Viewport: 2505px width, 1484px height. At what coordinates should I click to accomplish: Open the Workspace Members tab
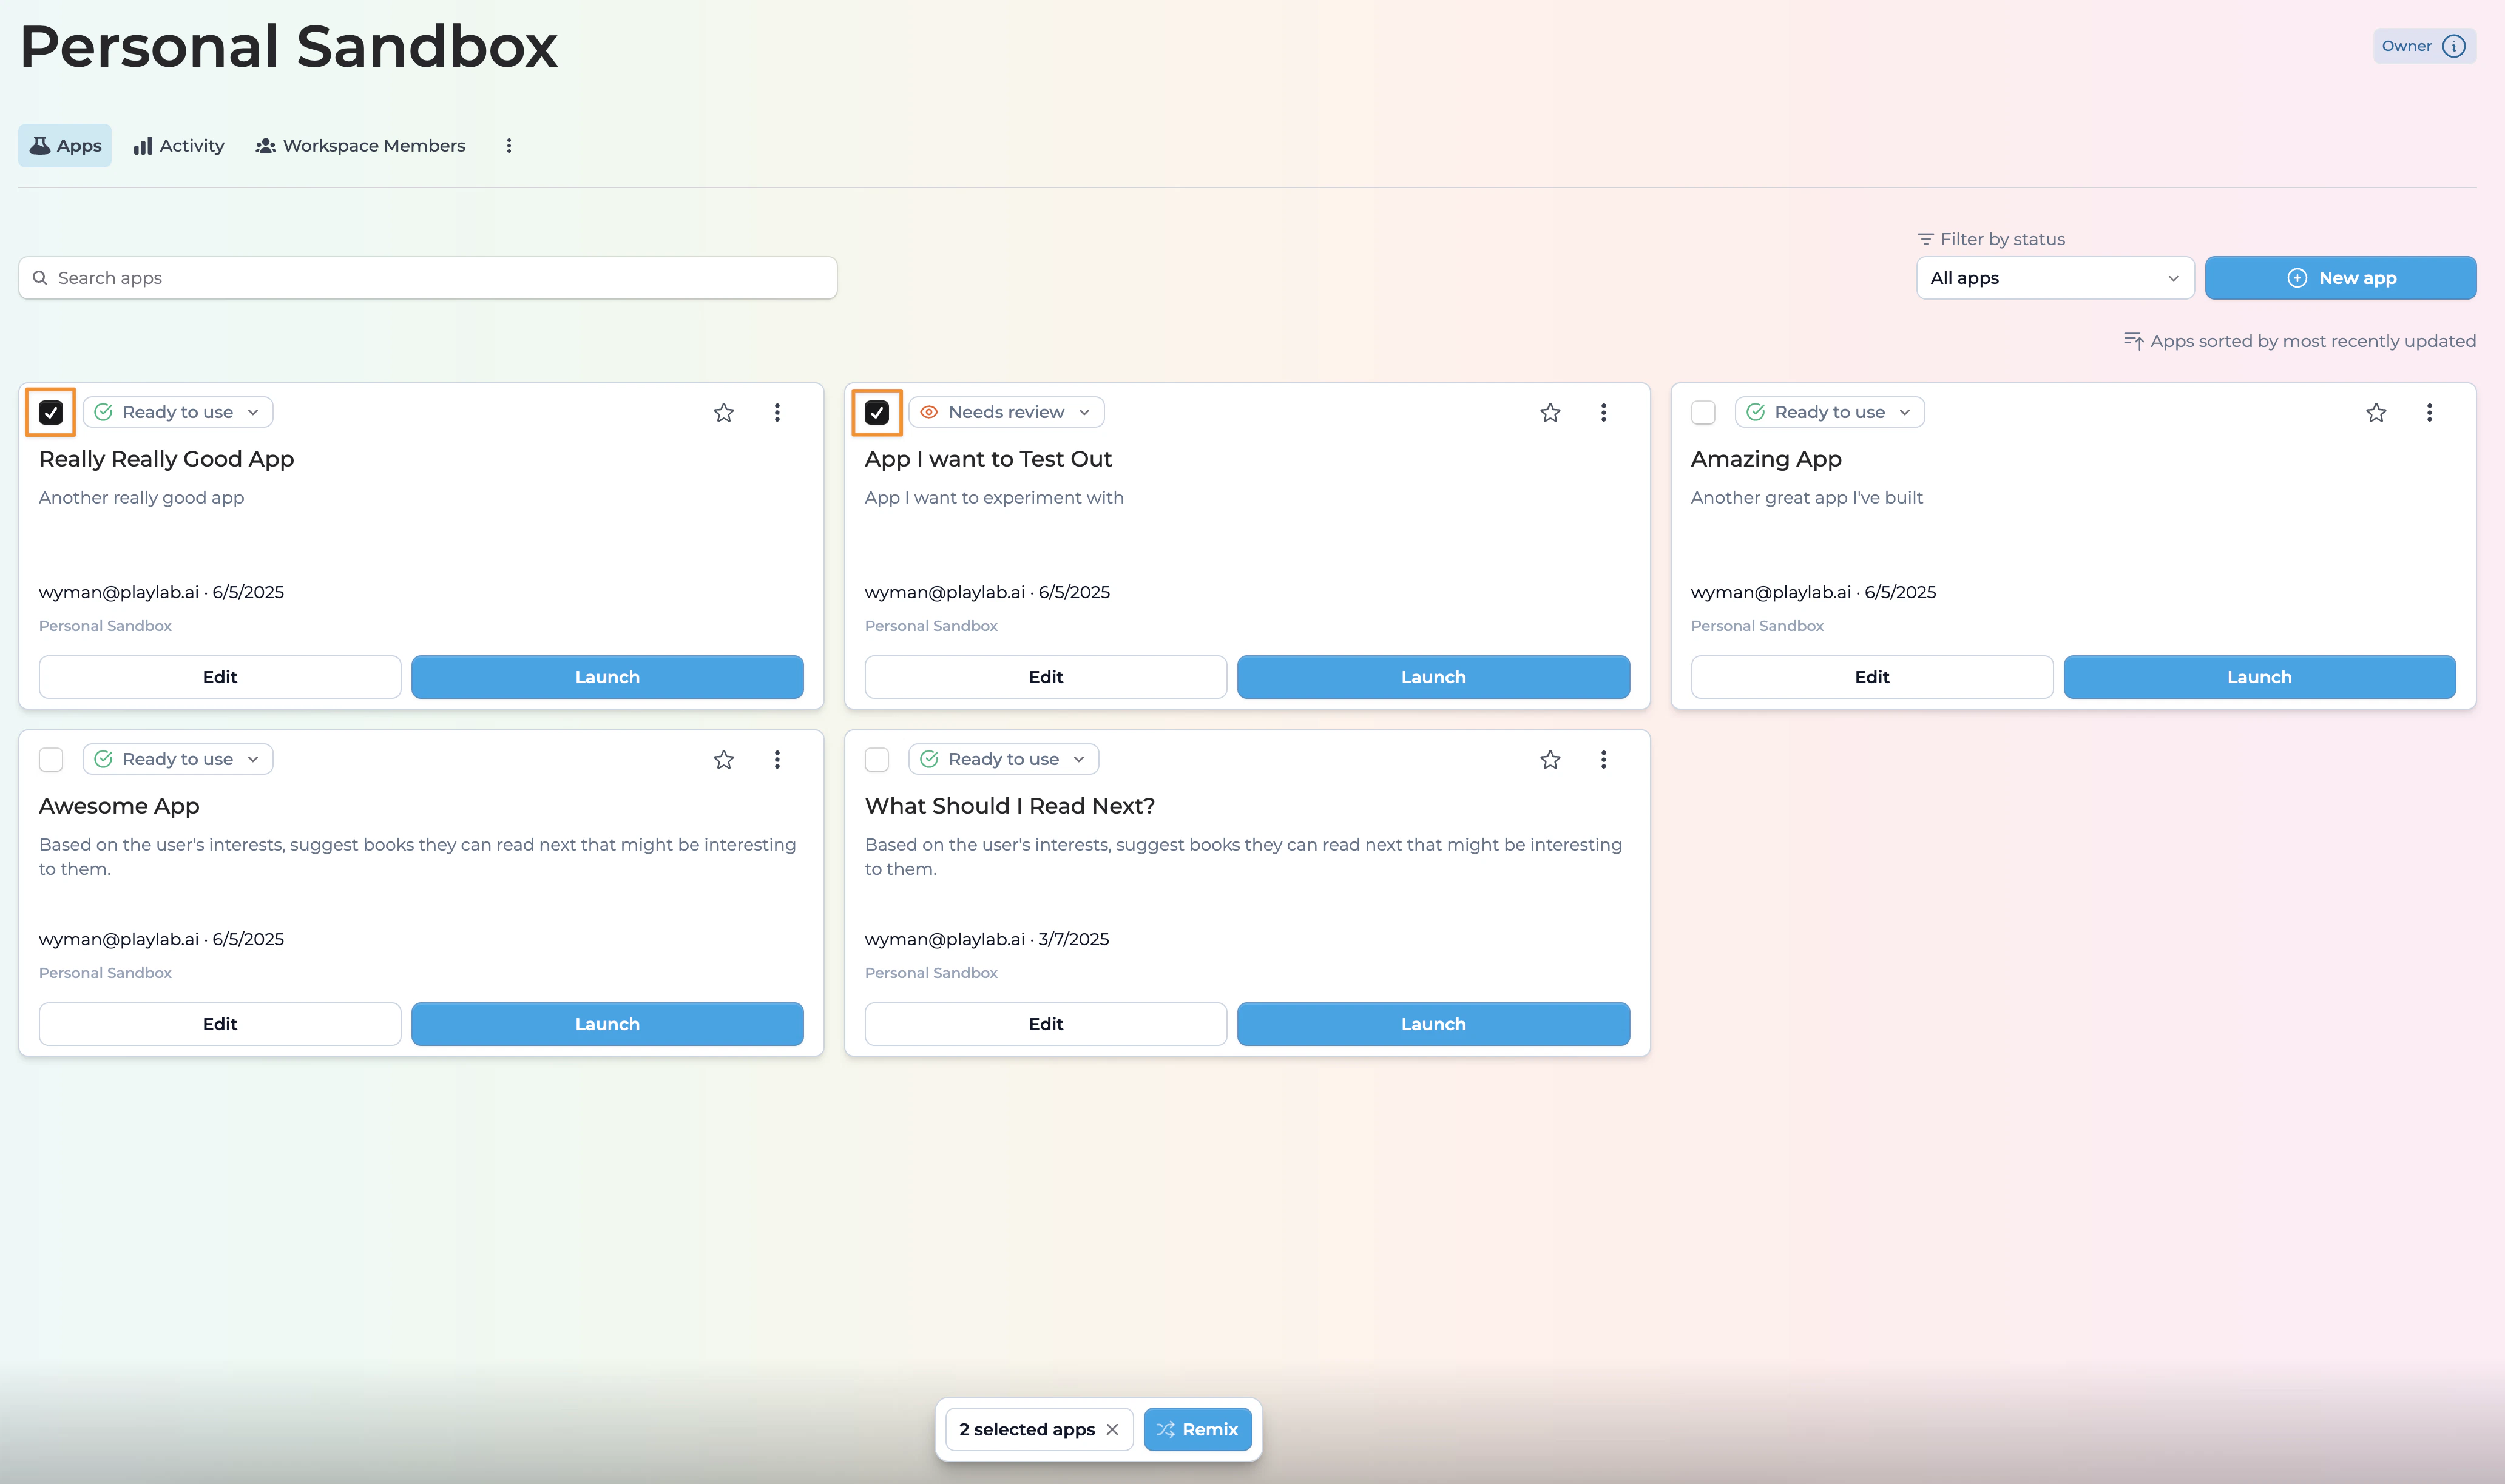point(360,146)
